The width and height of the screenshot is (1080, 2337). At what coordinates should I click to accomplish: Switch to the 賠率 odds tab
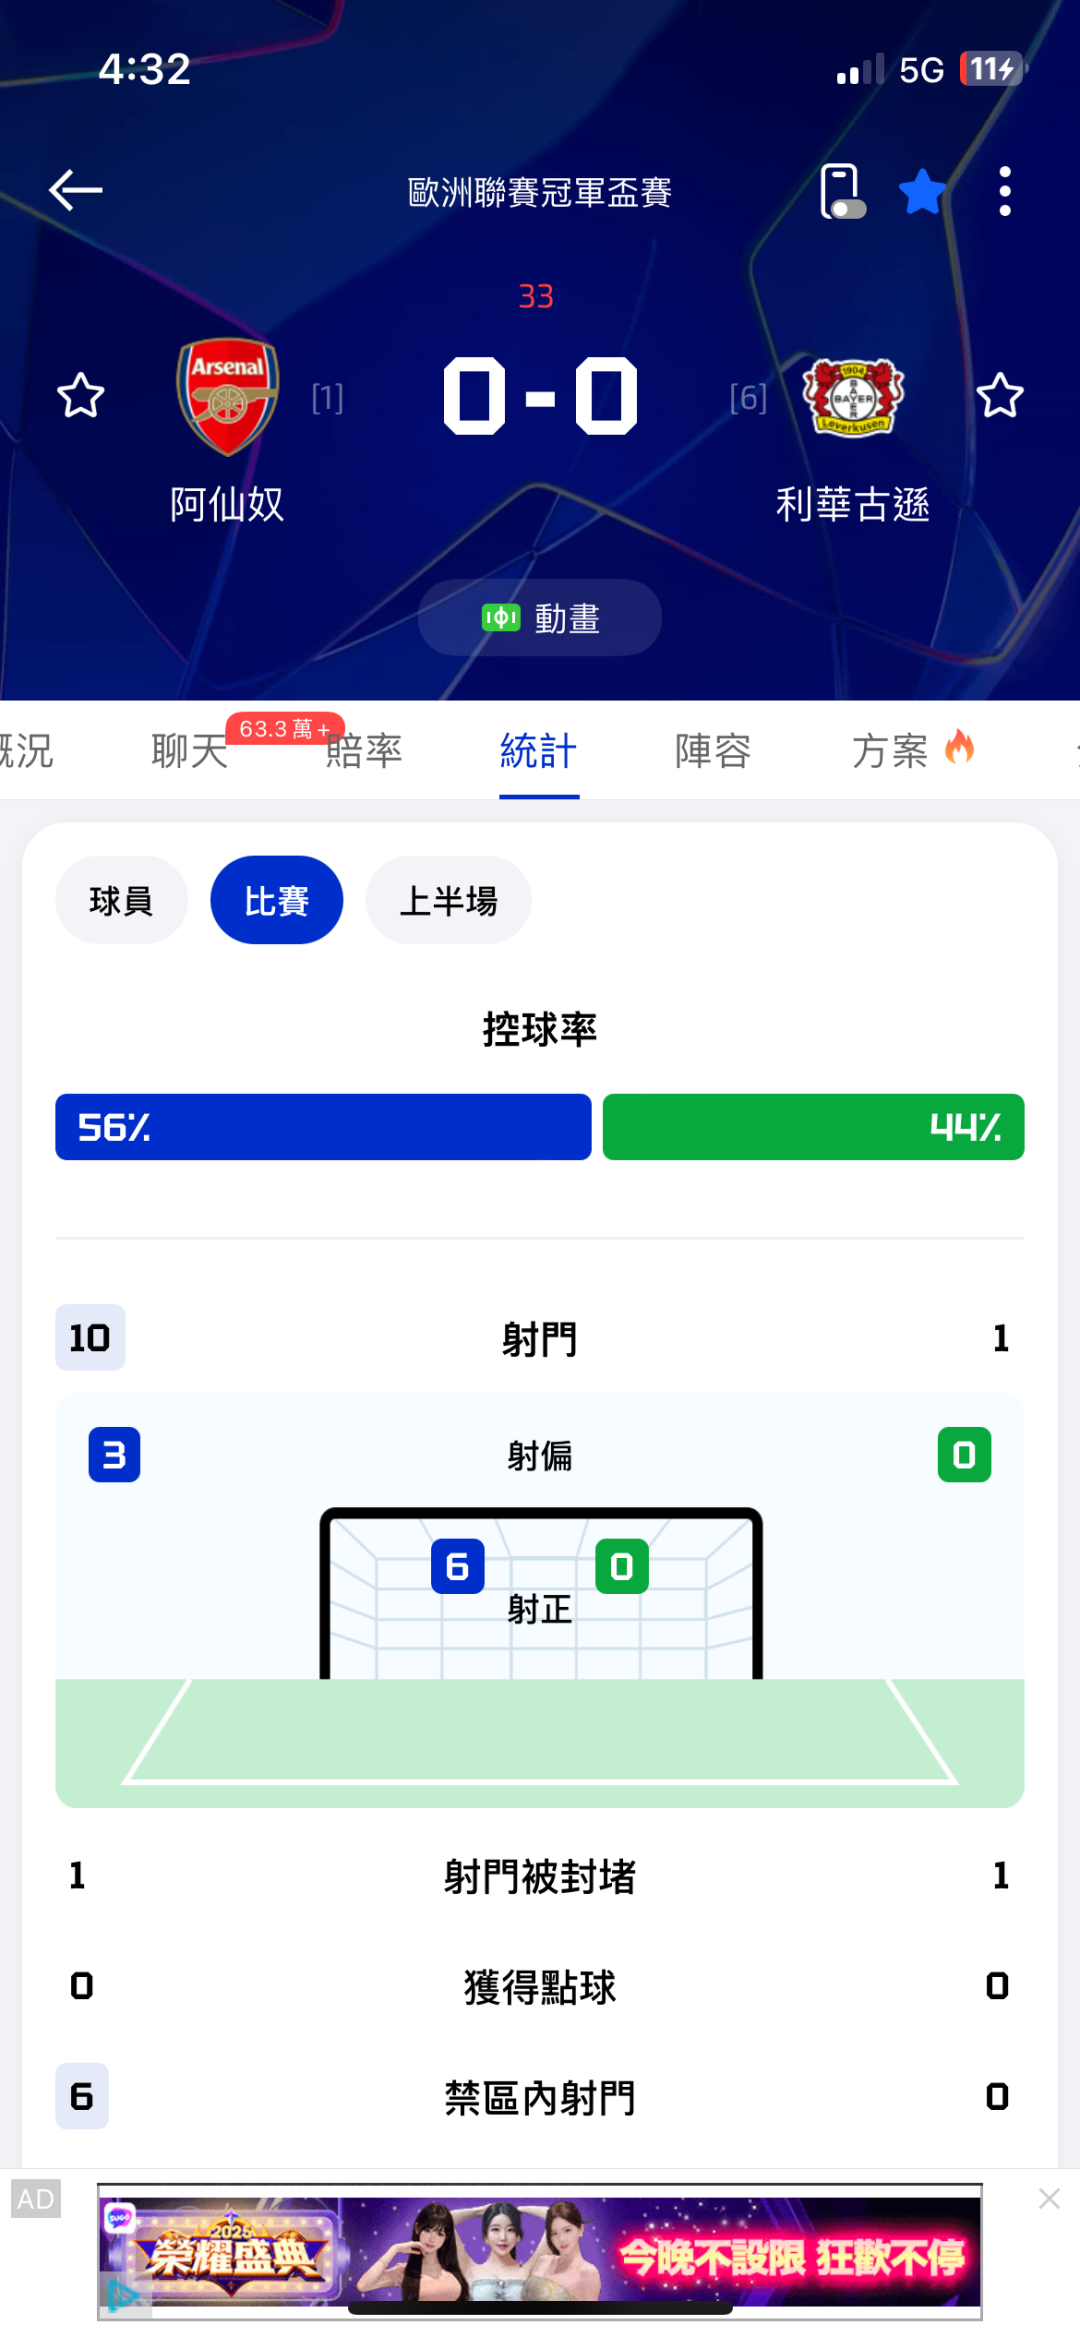tap(364, 751)
